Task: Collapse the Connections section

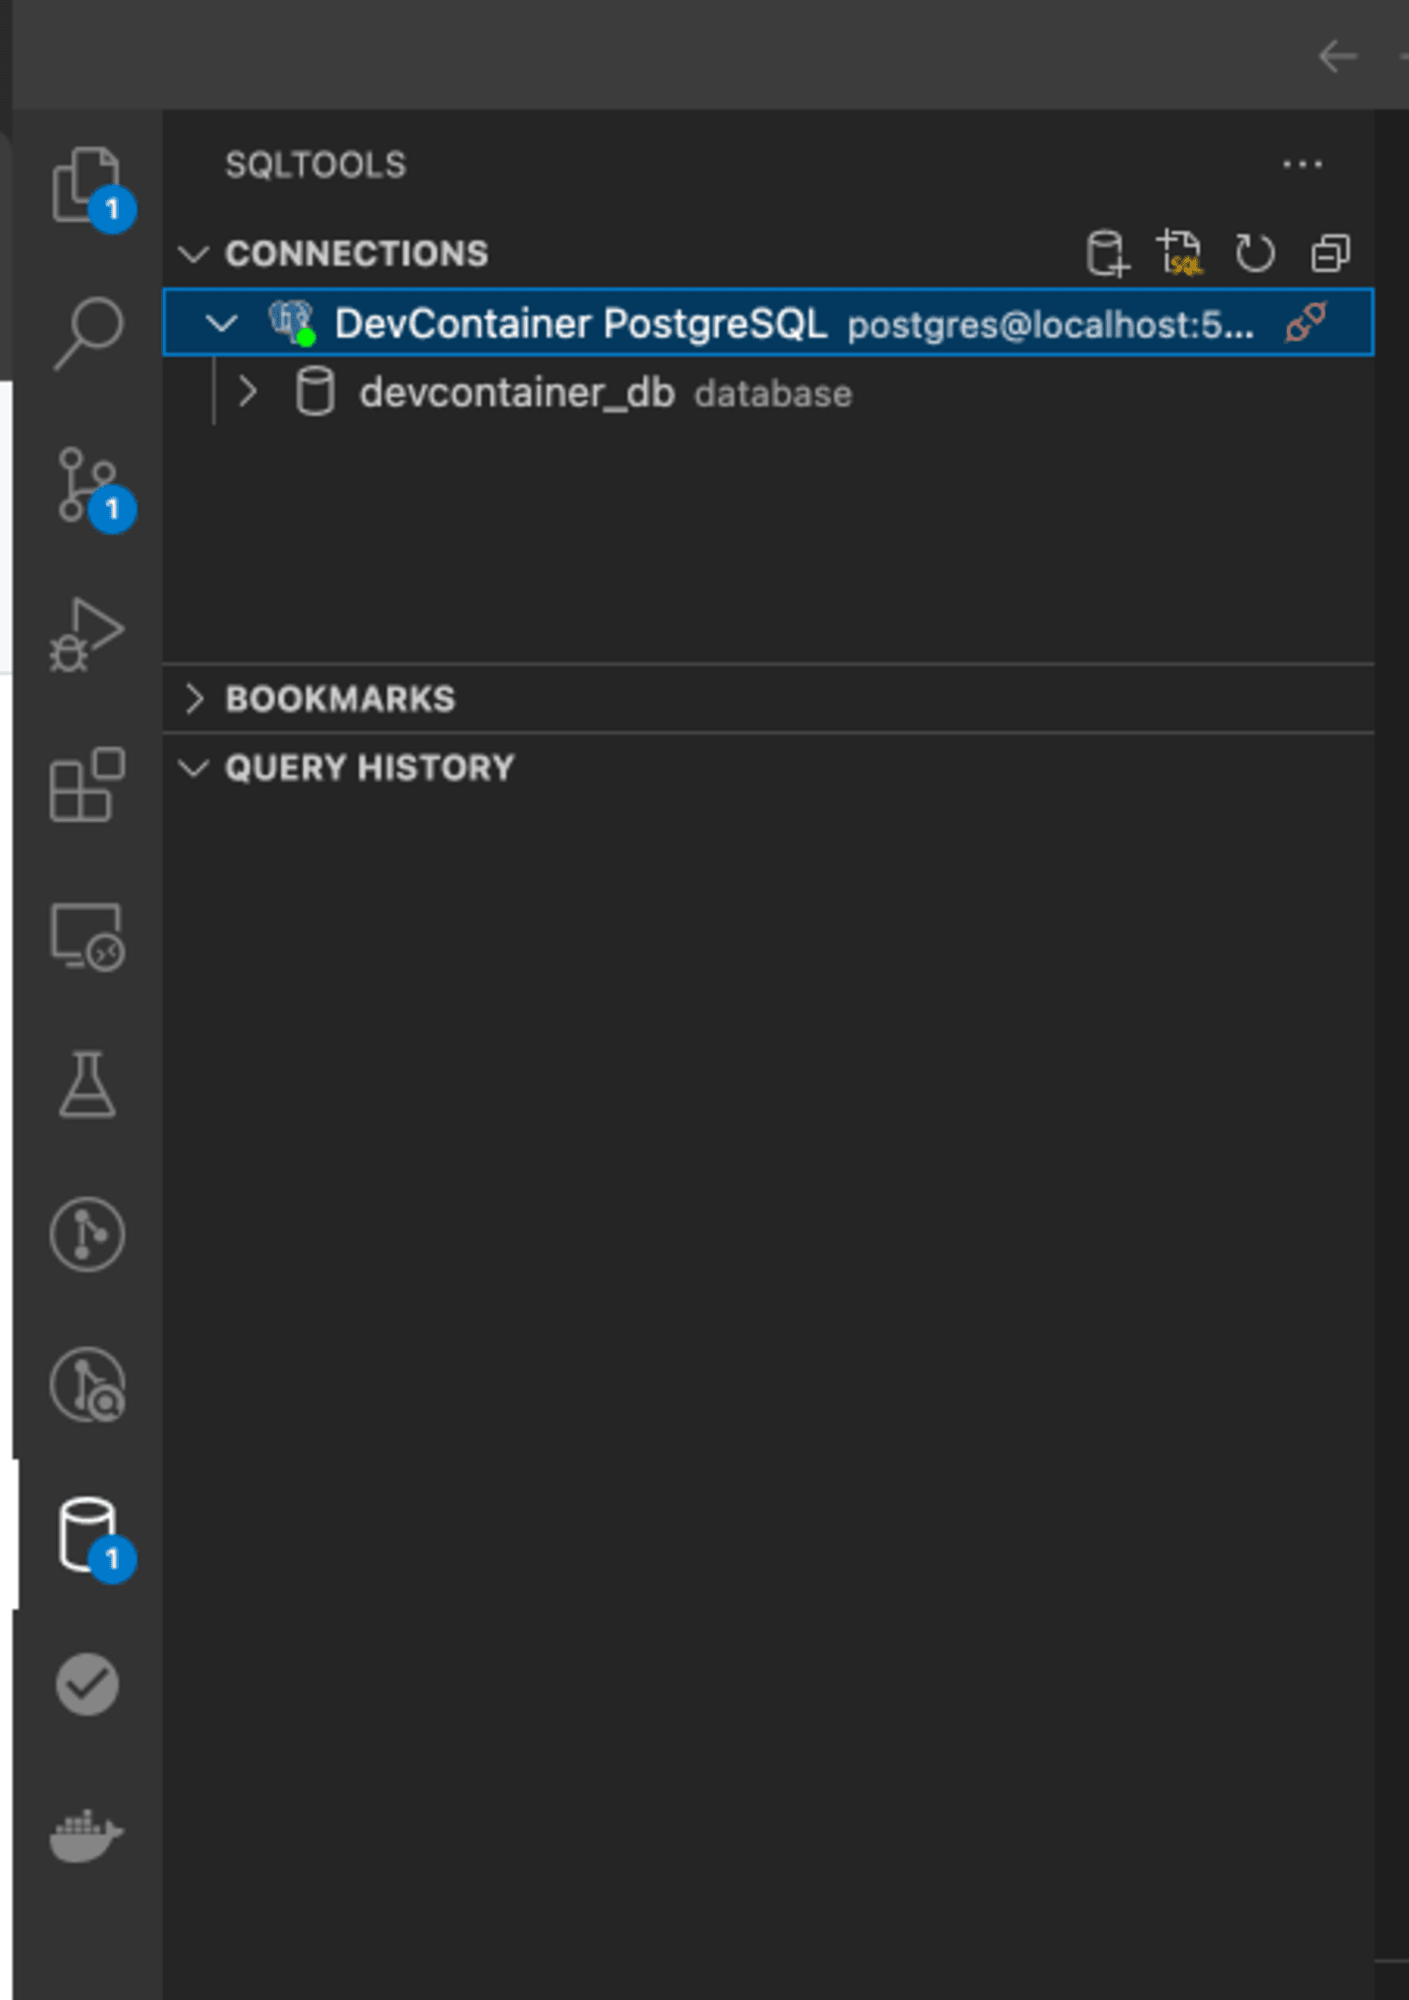Action: tap(193, 254)
